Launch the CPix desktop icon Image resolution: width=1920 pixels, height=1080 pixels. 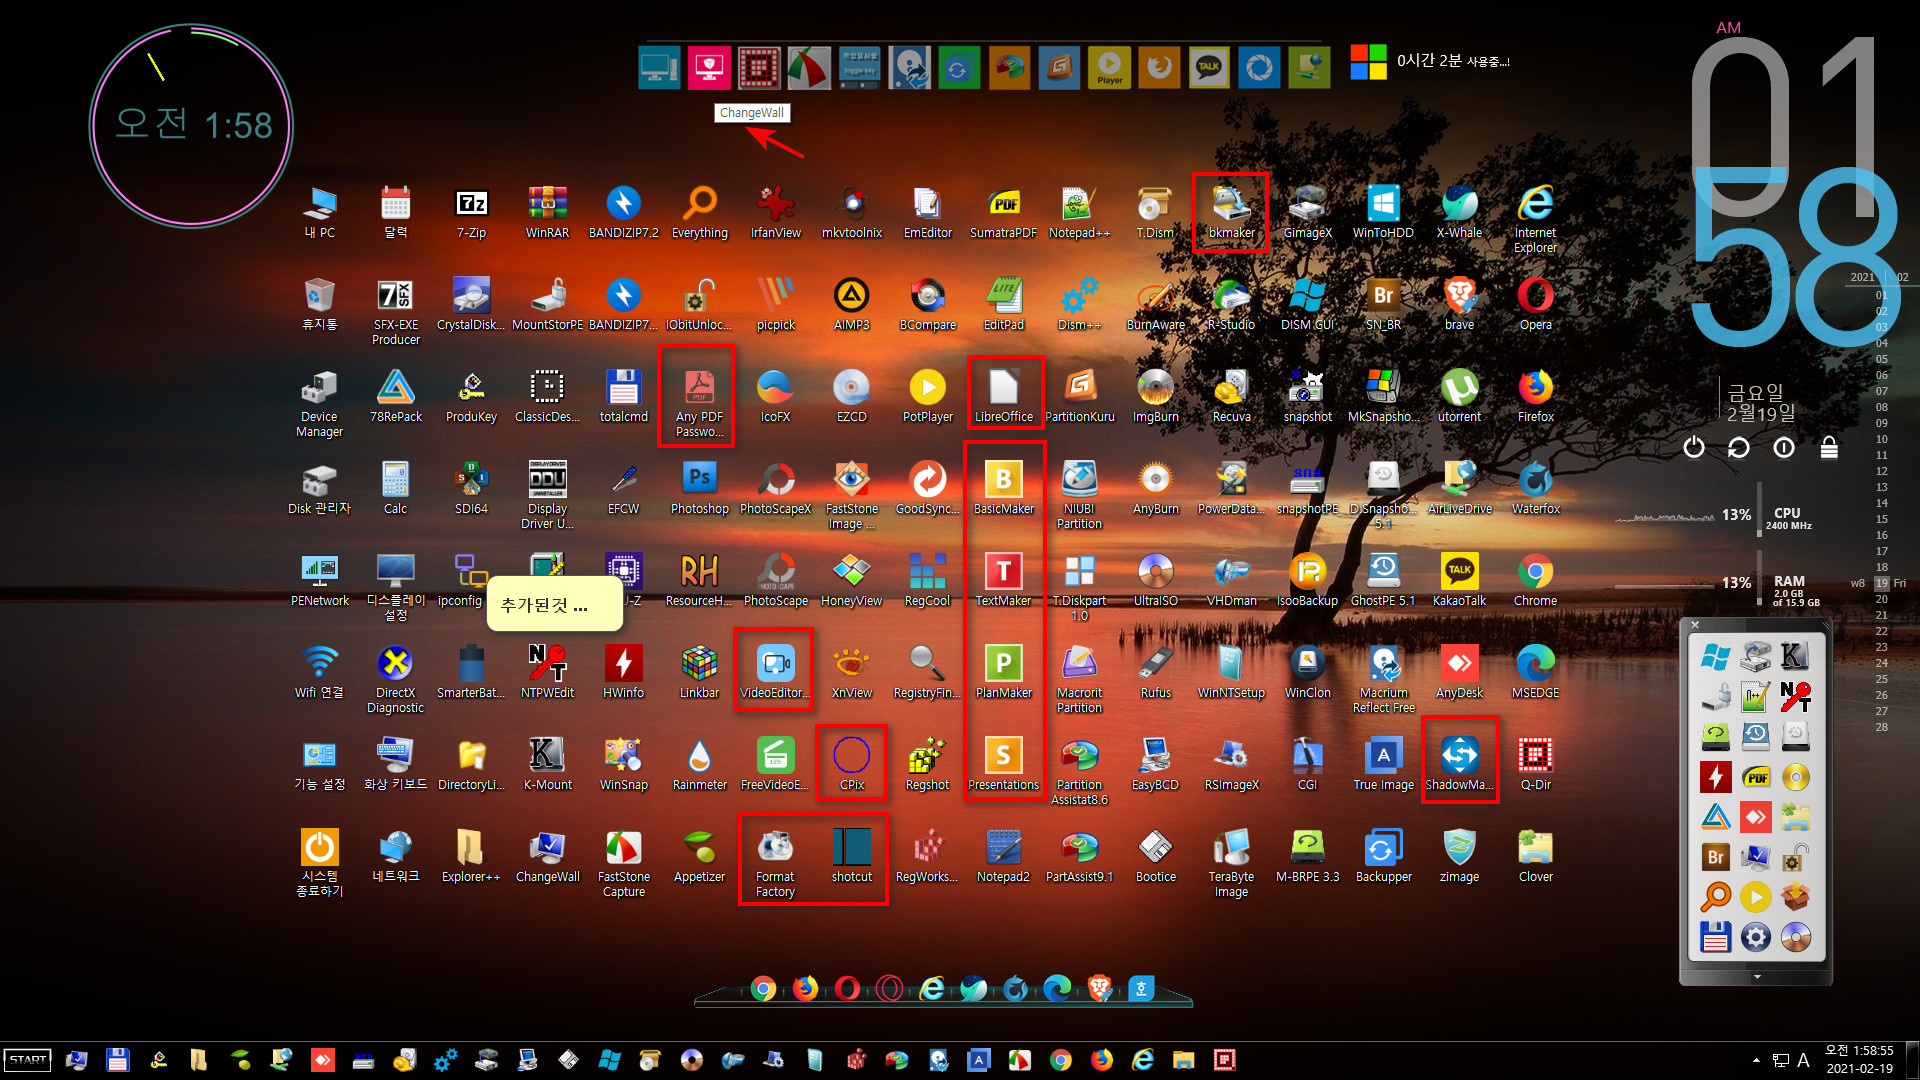click(x=851, y=764)
